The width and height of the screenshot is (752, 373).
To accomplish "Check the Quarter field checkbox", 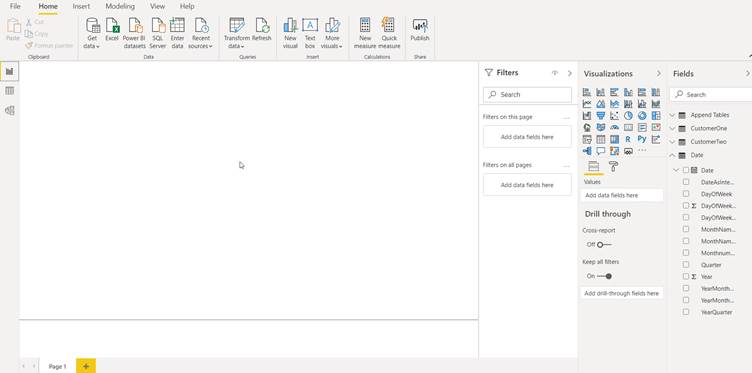I will [686, 265].
